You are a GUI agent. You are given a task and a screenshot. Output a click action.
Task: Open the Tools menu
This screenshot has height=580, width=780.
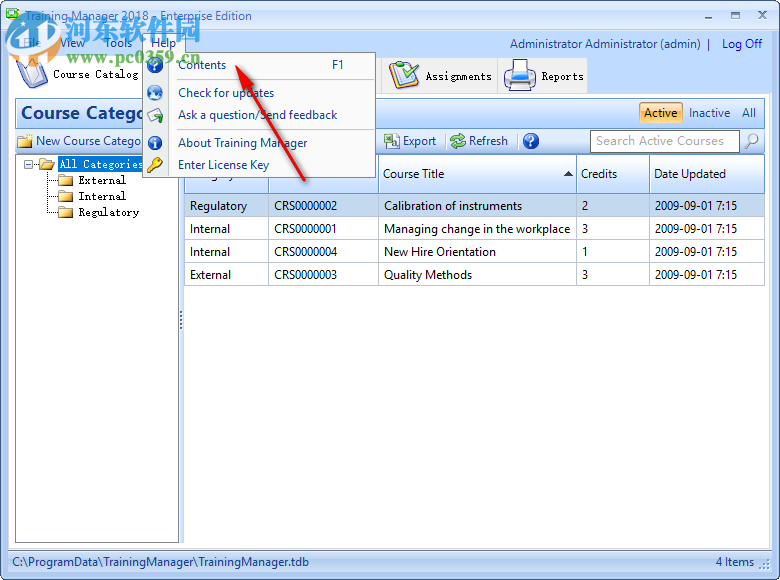coord(118,43)
